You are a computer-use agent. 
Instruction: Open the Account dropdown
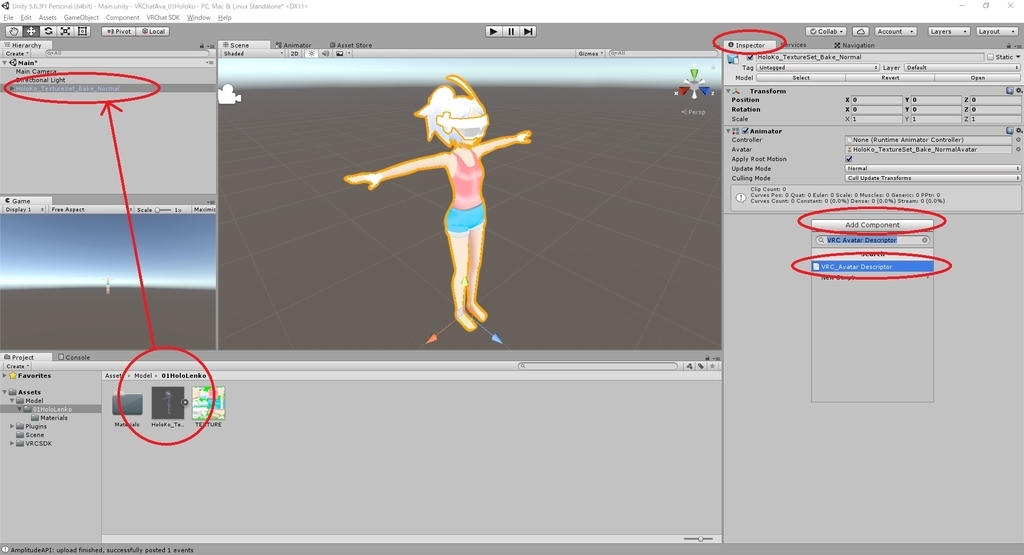tap(895, 31)
